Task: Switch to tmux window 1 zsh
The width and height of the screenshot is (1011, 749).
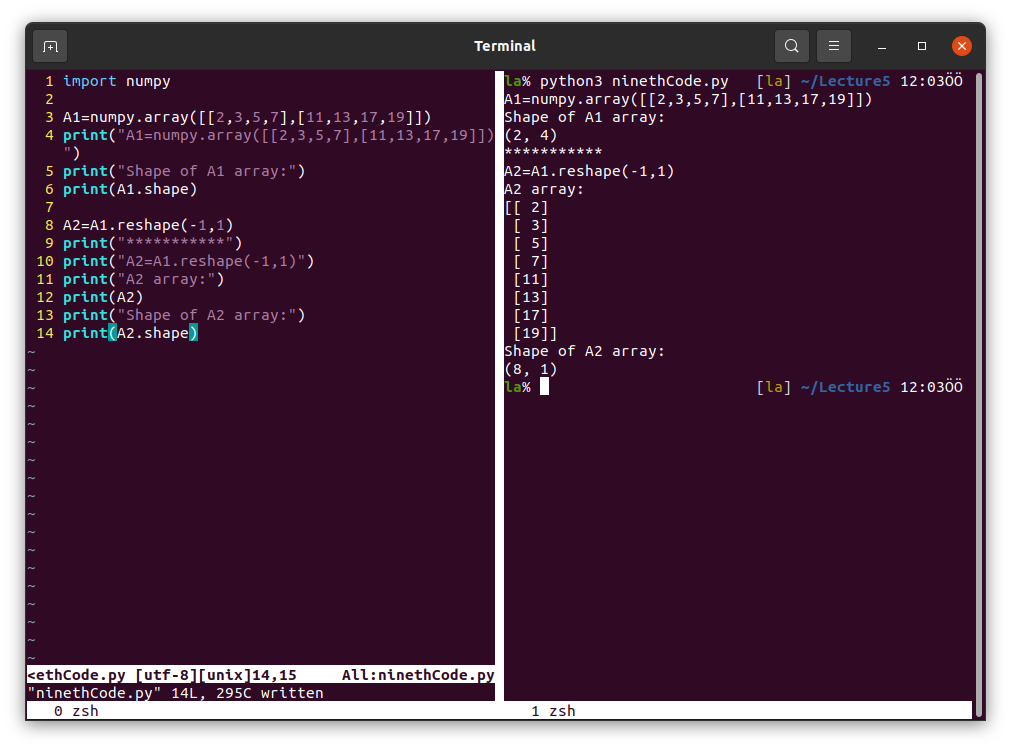Action: (553, 711)
